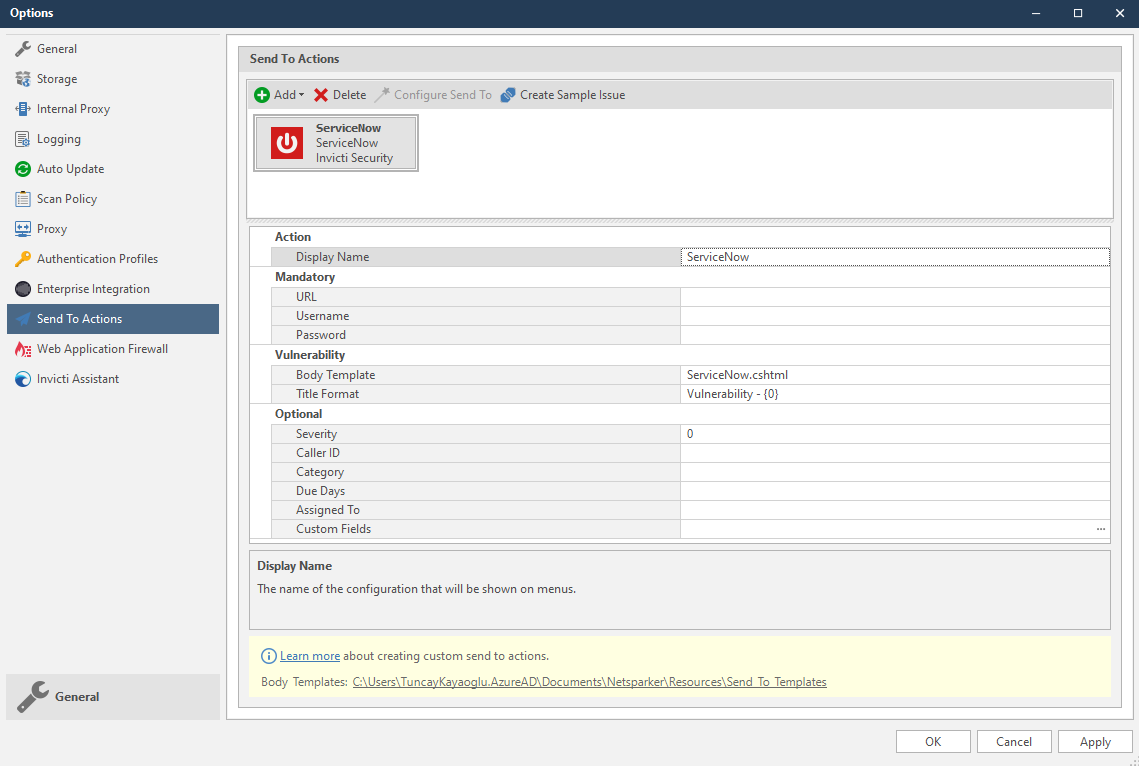This screenshot has height=766, width=1139.
Task: Click the Vulnerability group header
Action: pos(309,355)
